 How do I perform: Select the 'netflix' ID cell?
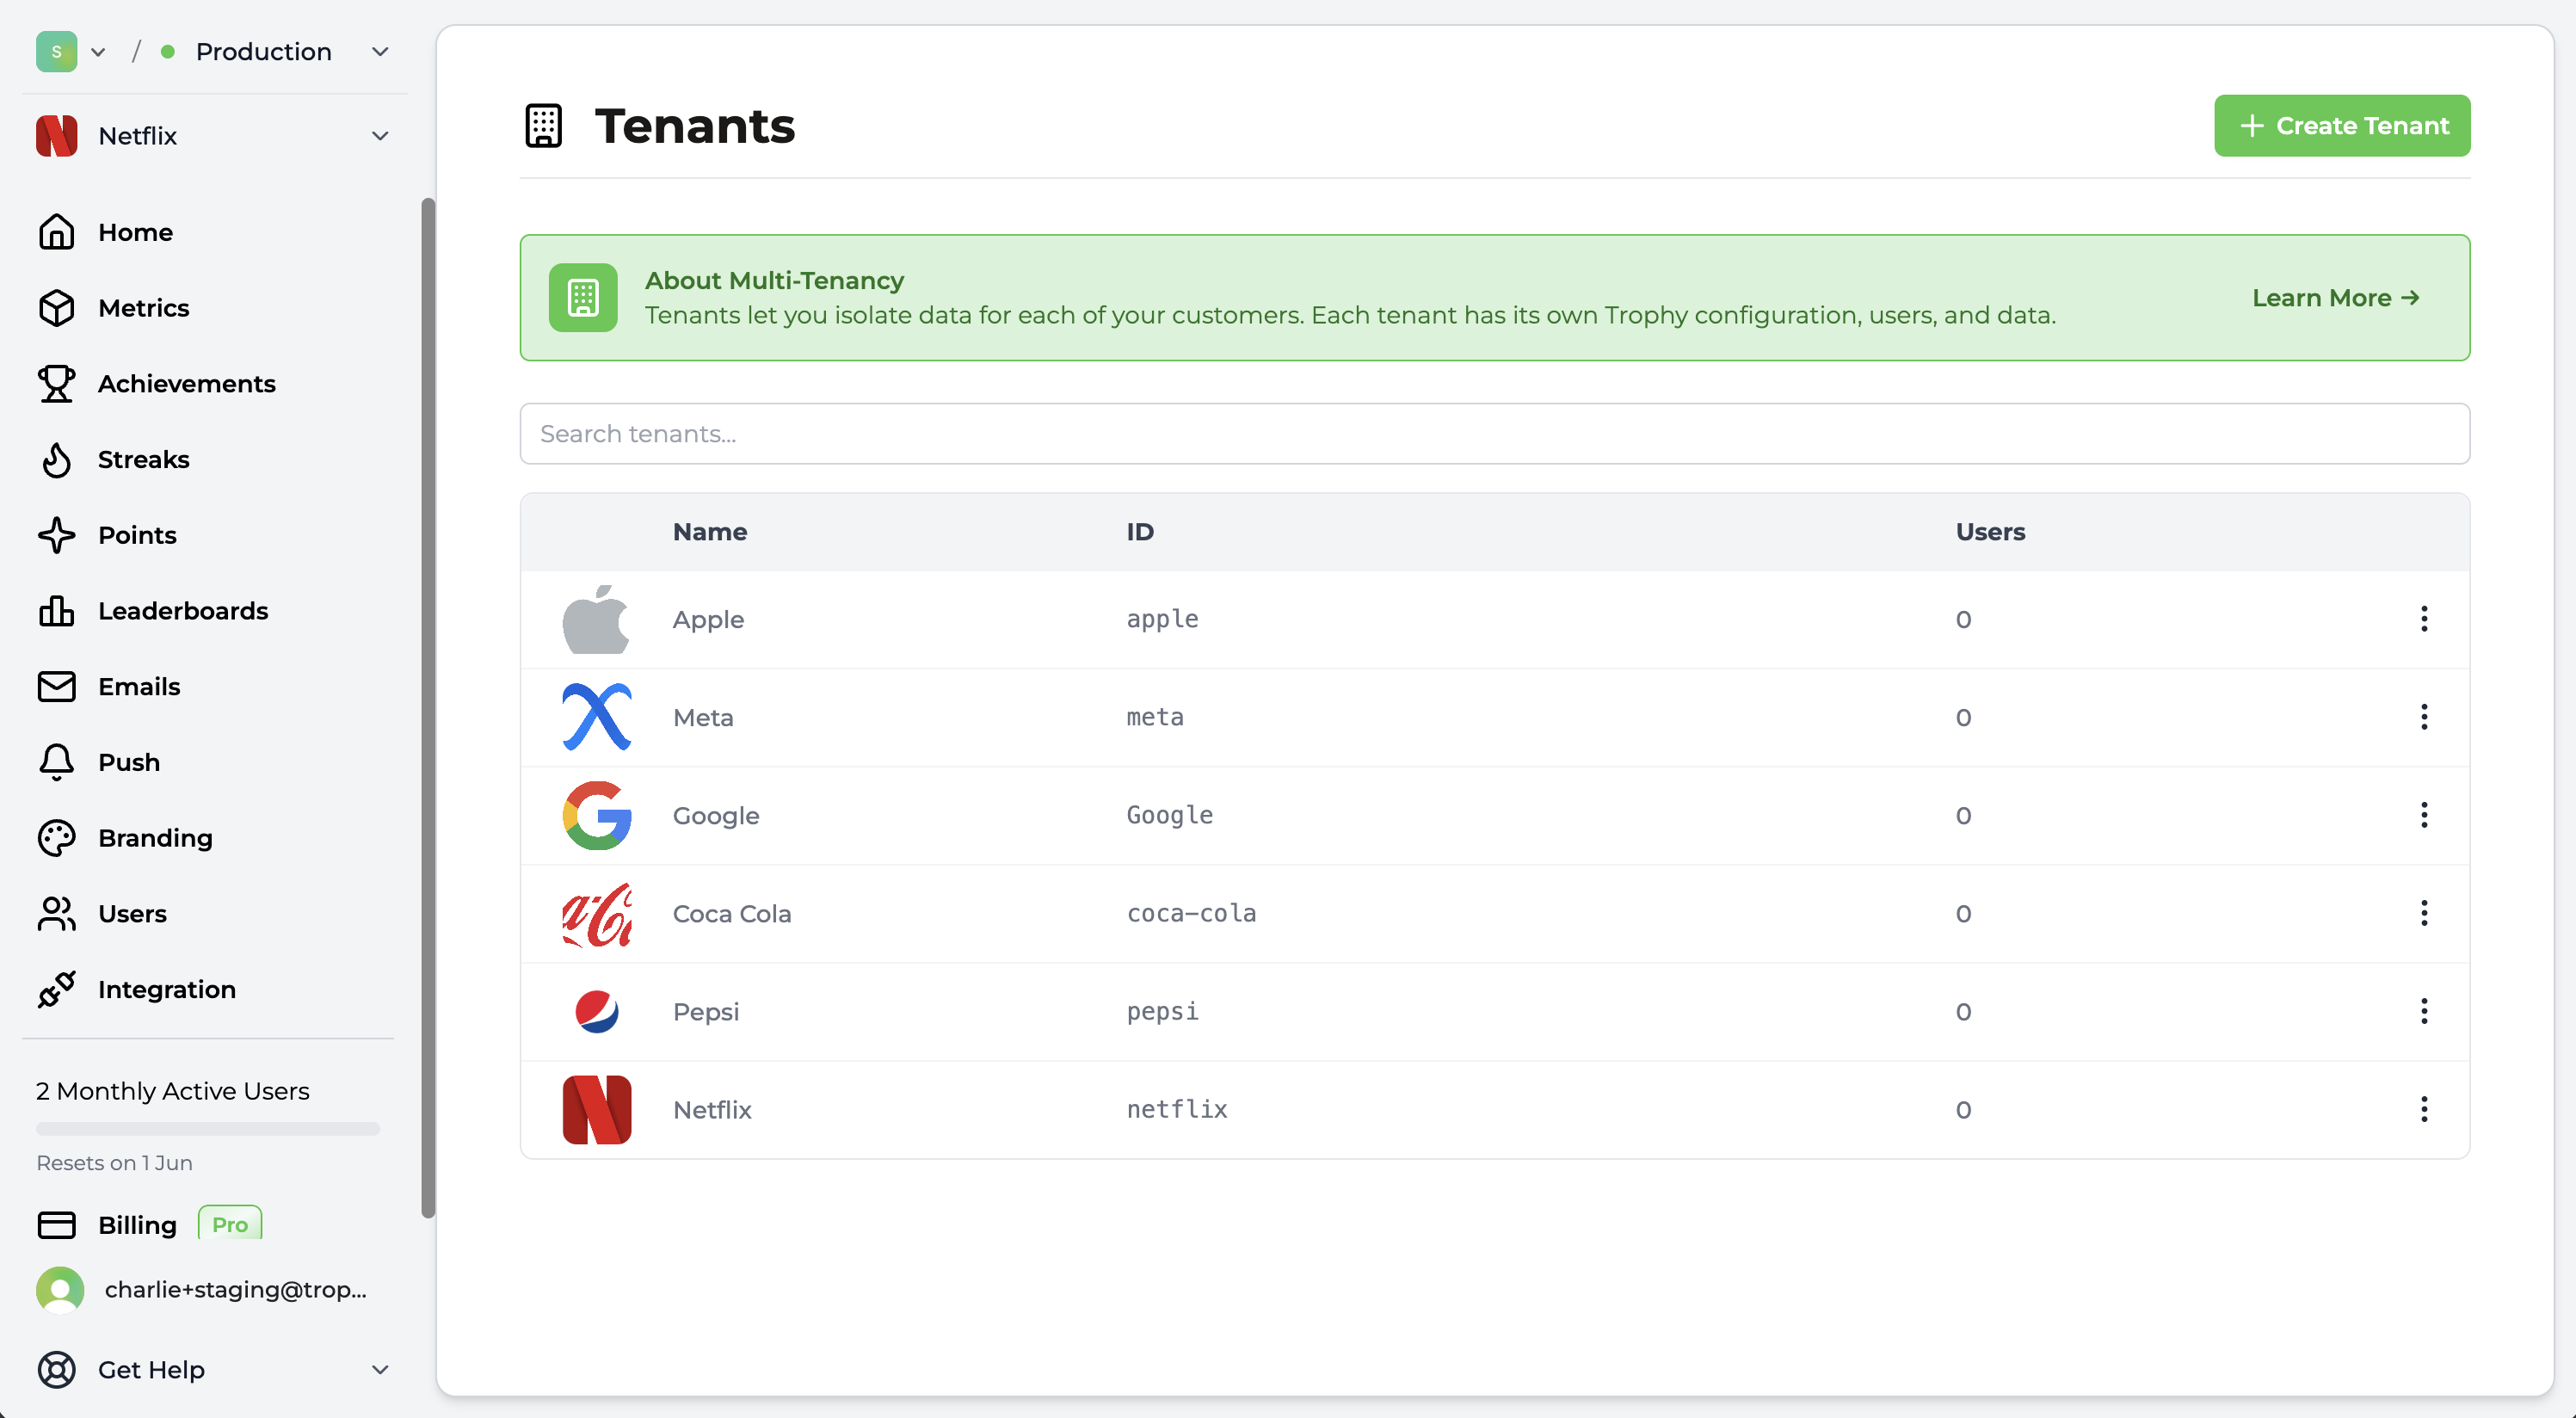(1177, 1110)
